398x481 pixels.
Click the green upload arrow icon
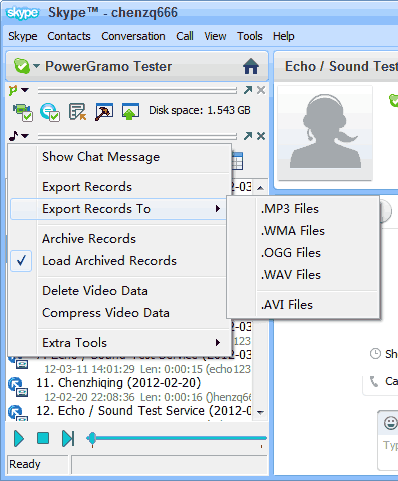[130, 111]
